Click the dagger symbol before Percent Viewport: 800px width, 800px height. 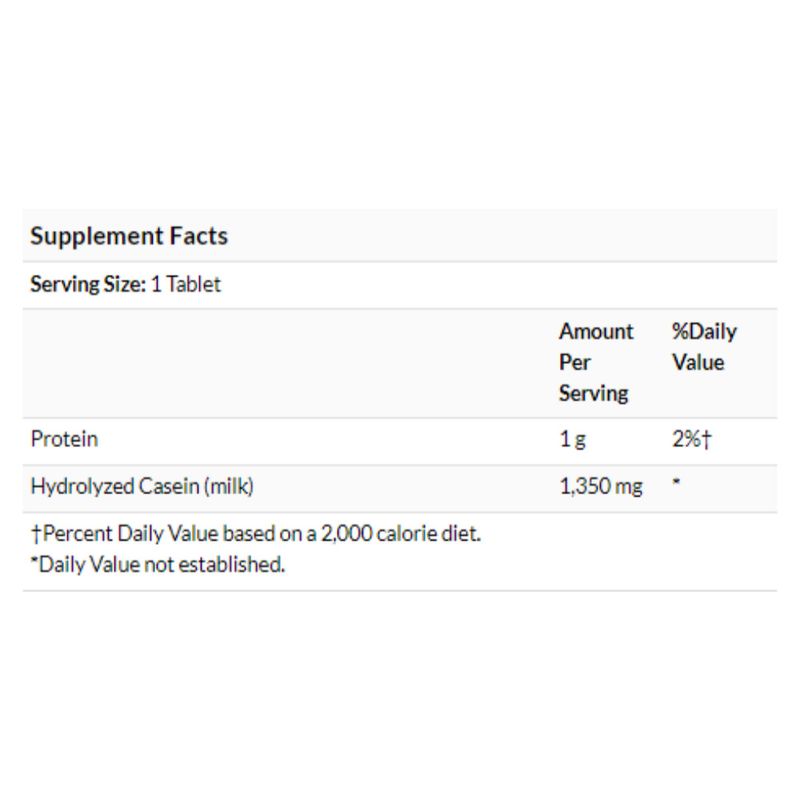(x=36, y=534)
